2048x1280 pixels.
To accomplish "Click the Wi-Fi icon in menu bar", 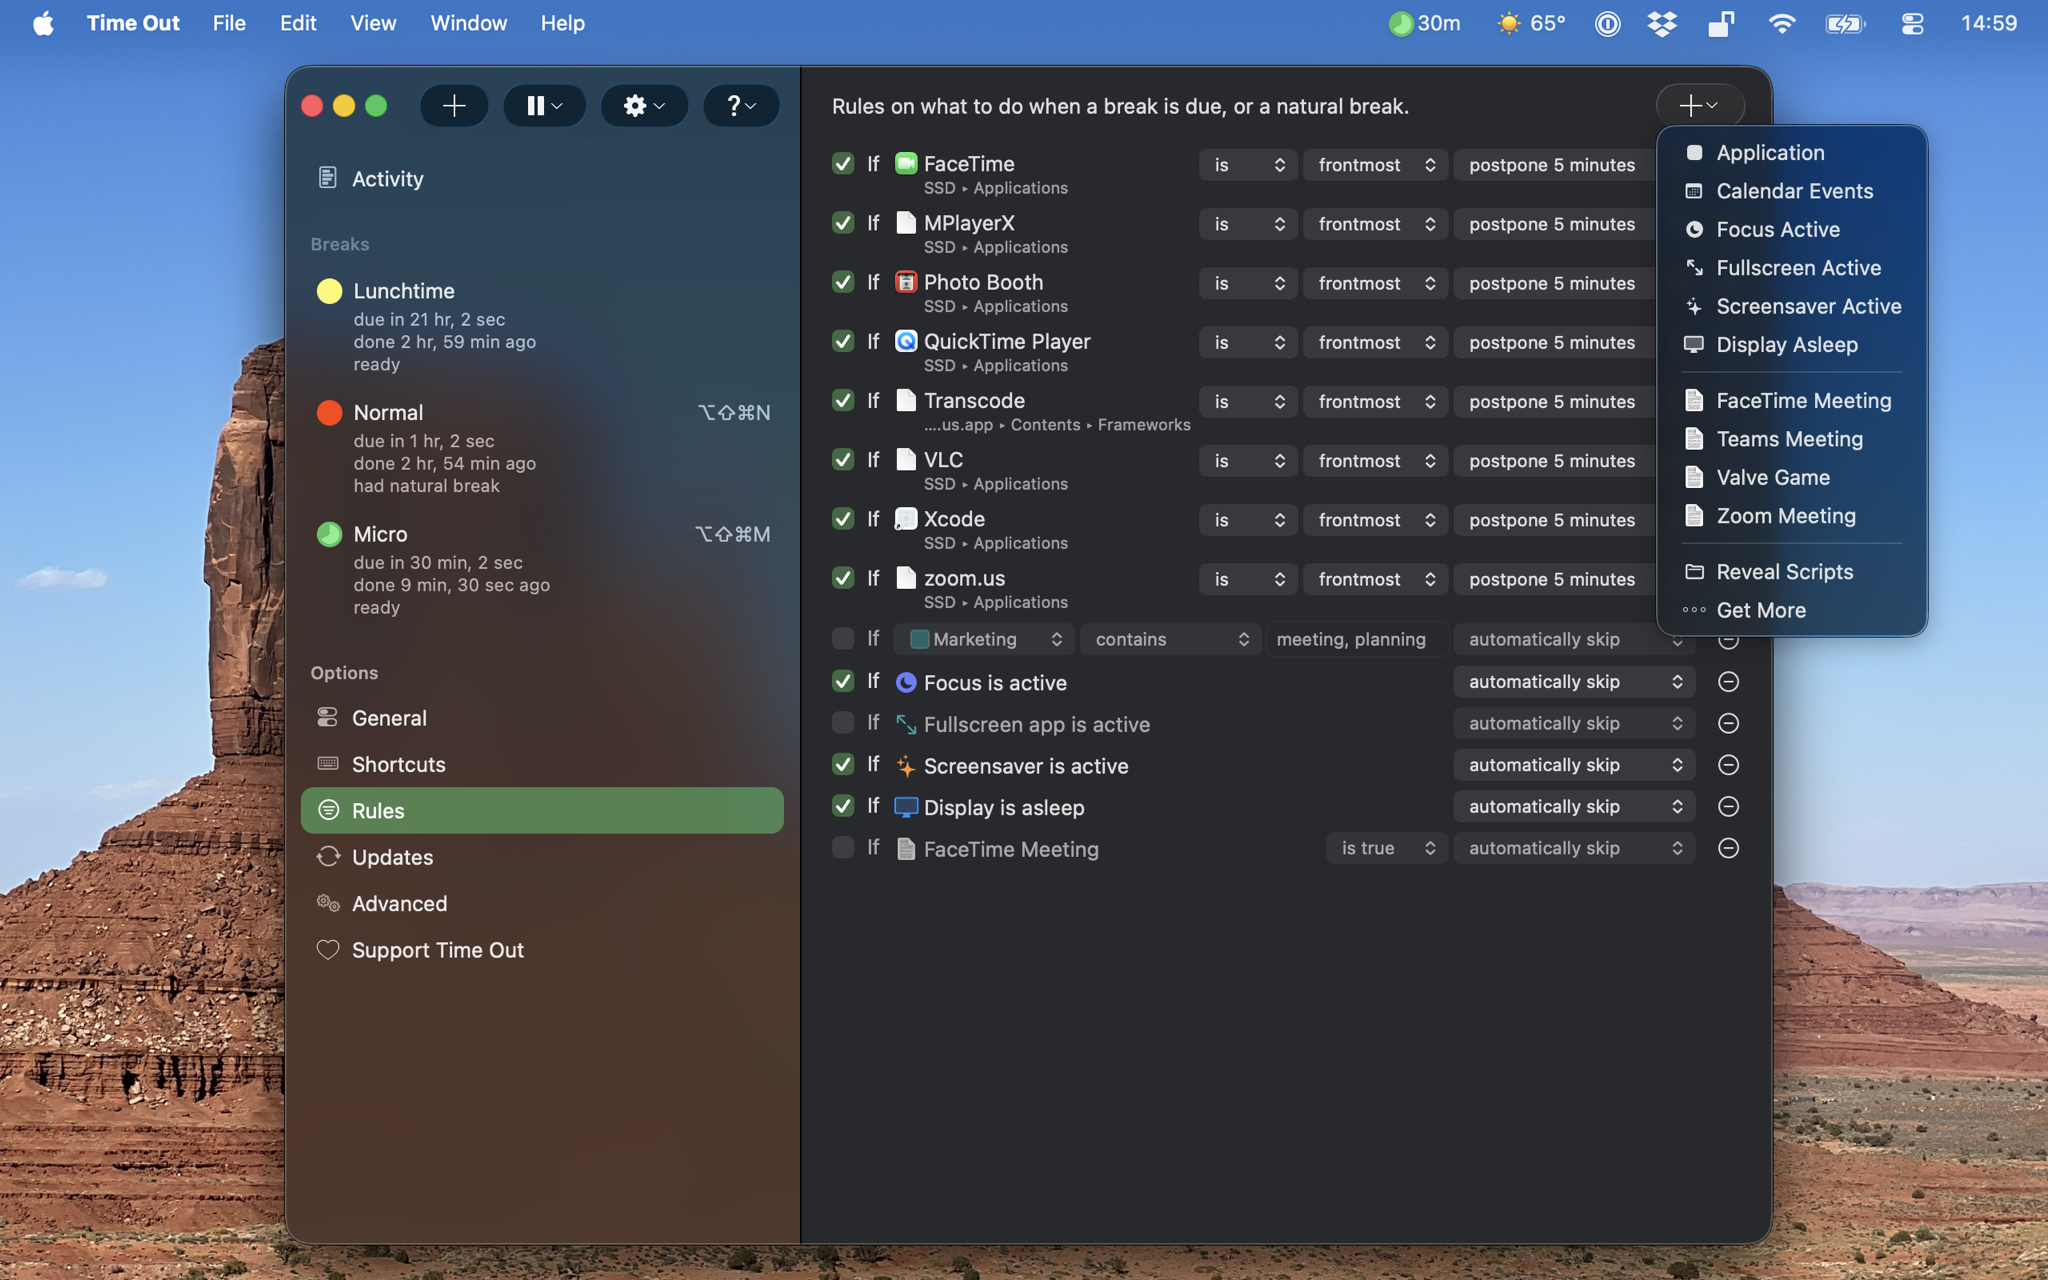I will 1781,23.
